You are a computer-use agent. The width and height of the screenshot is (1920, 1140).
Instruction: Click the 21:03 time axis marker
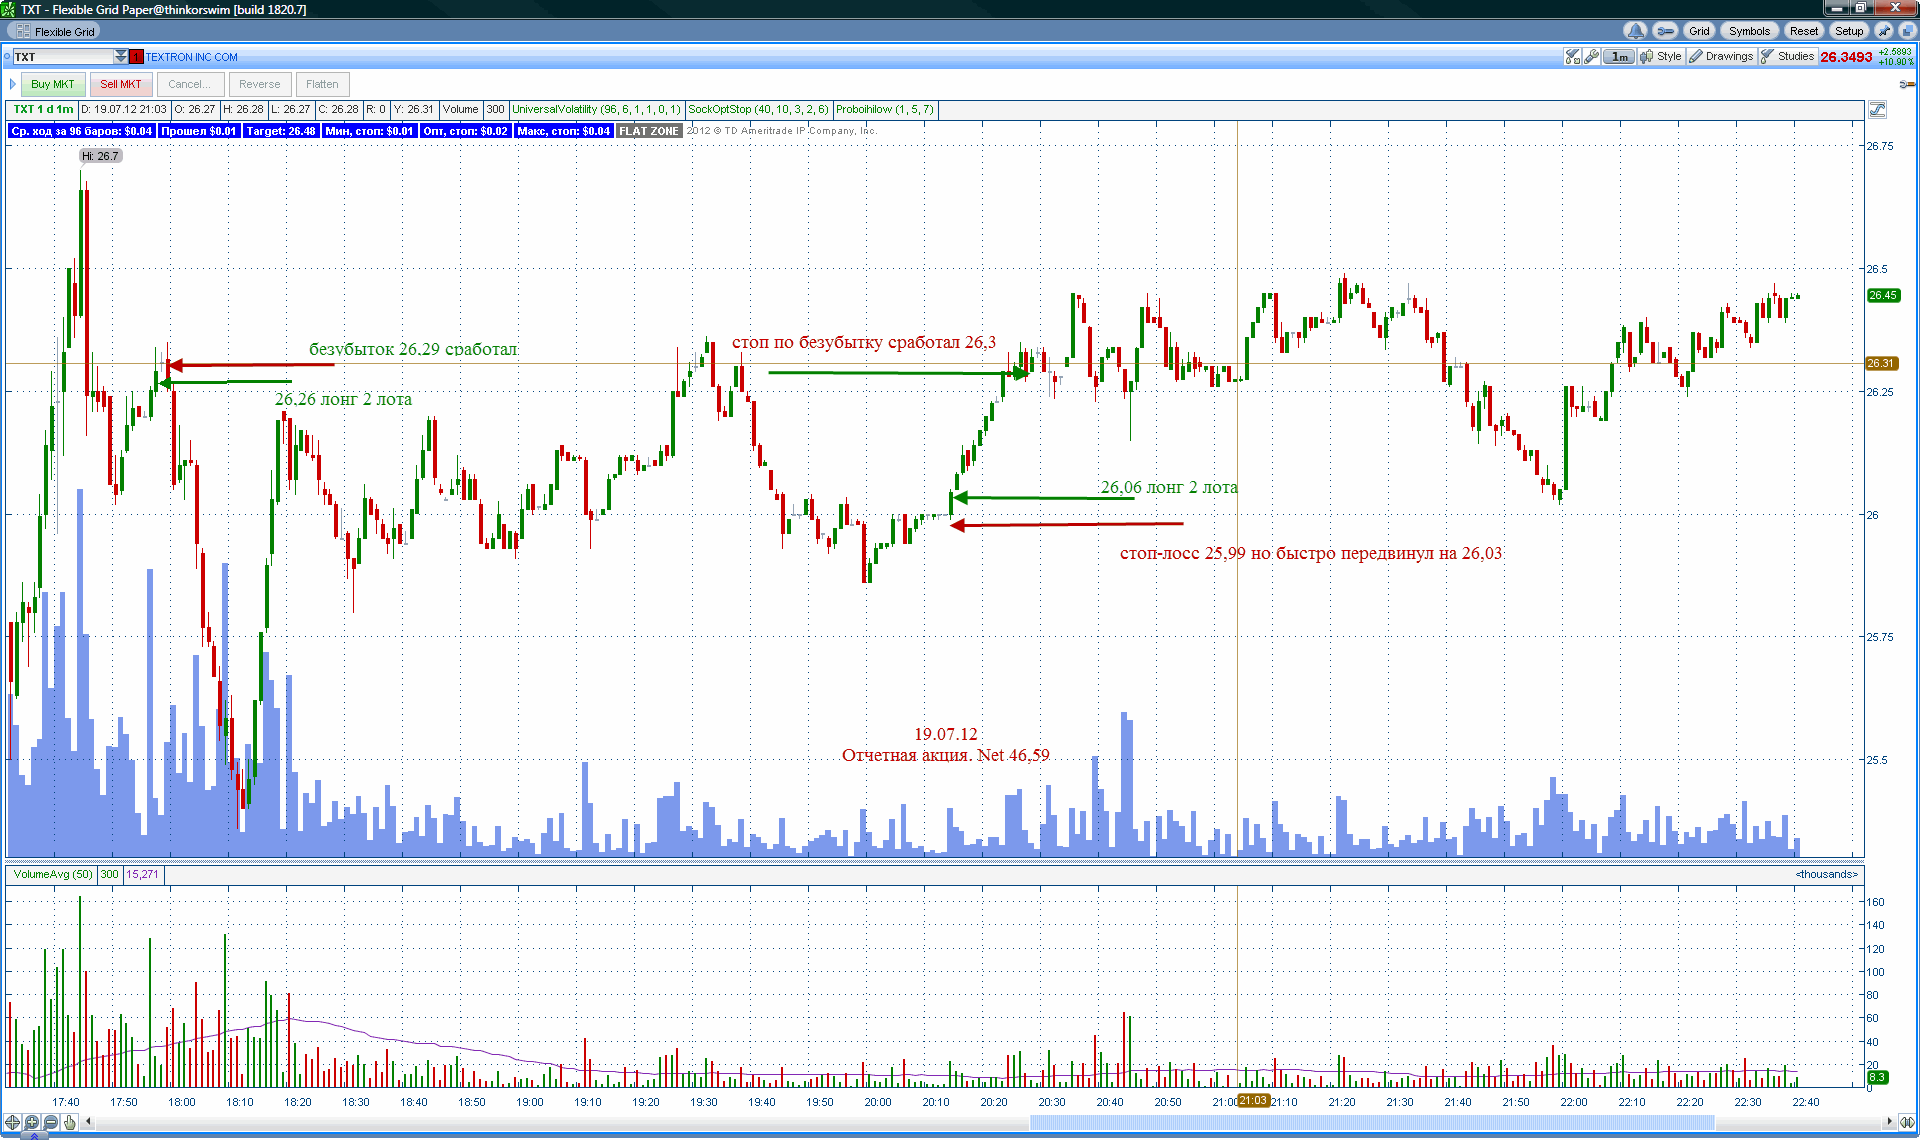[x=1252, y=1101]
